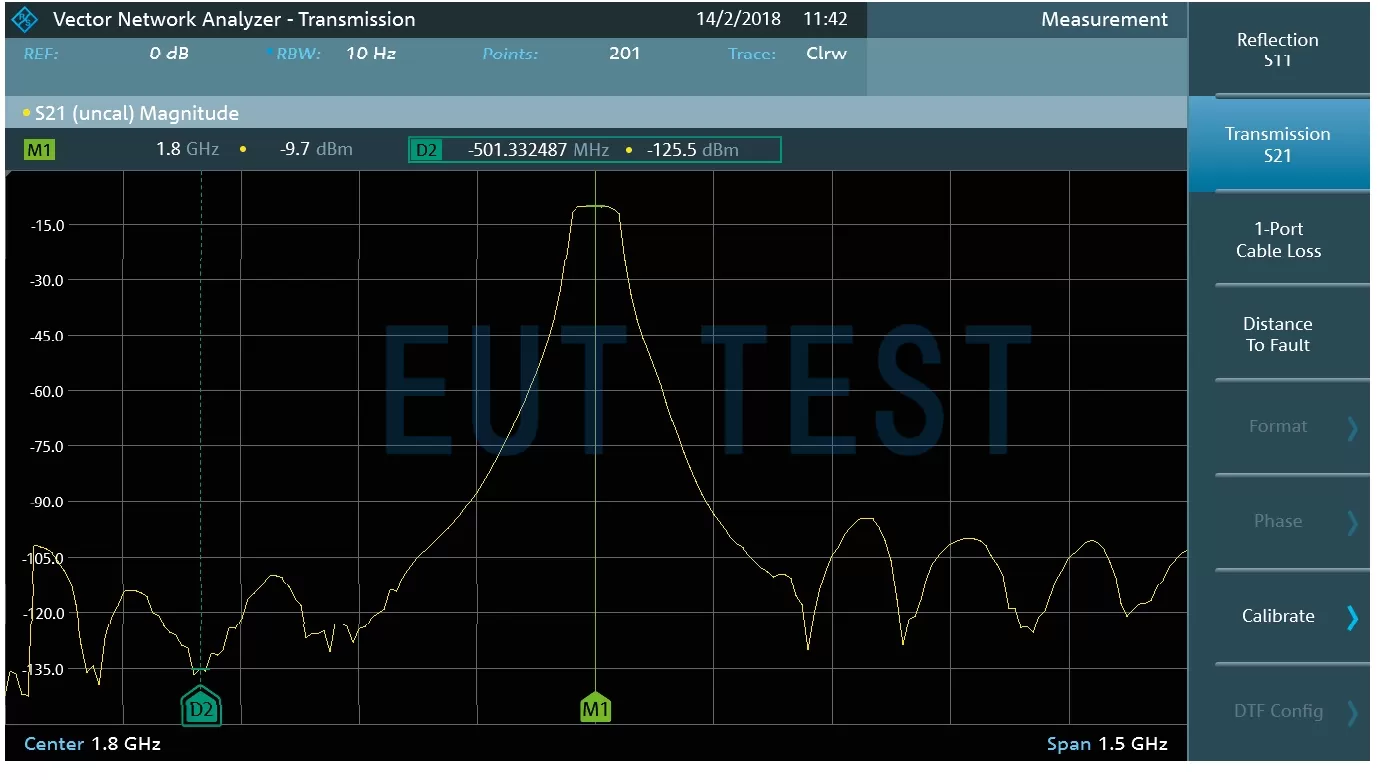Choose 1-Port Cable Loss measurement
The height and width of the screenshot is (780, 1392).
[1277, 240]
